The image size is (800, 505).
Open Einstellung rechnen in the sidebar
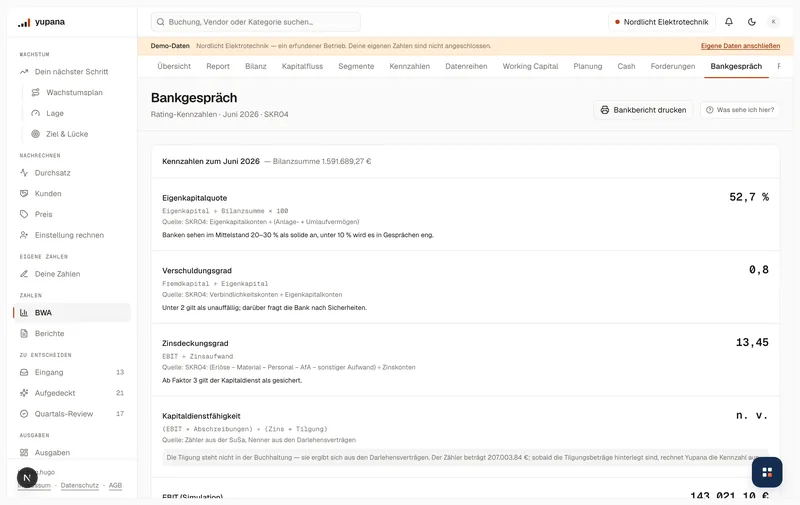[x=69, y=235]
